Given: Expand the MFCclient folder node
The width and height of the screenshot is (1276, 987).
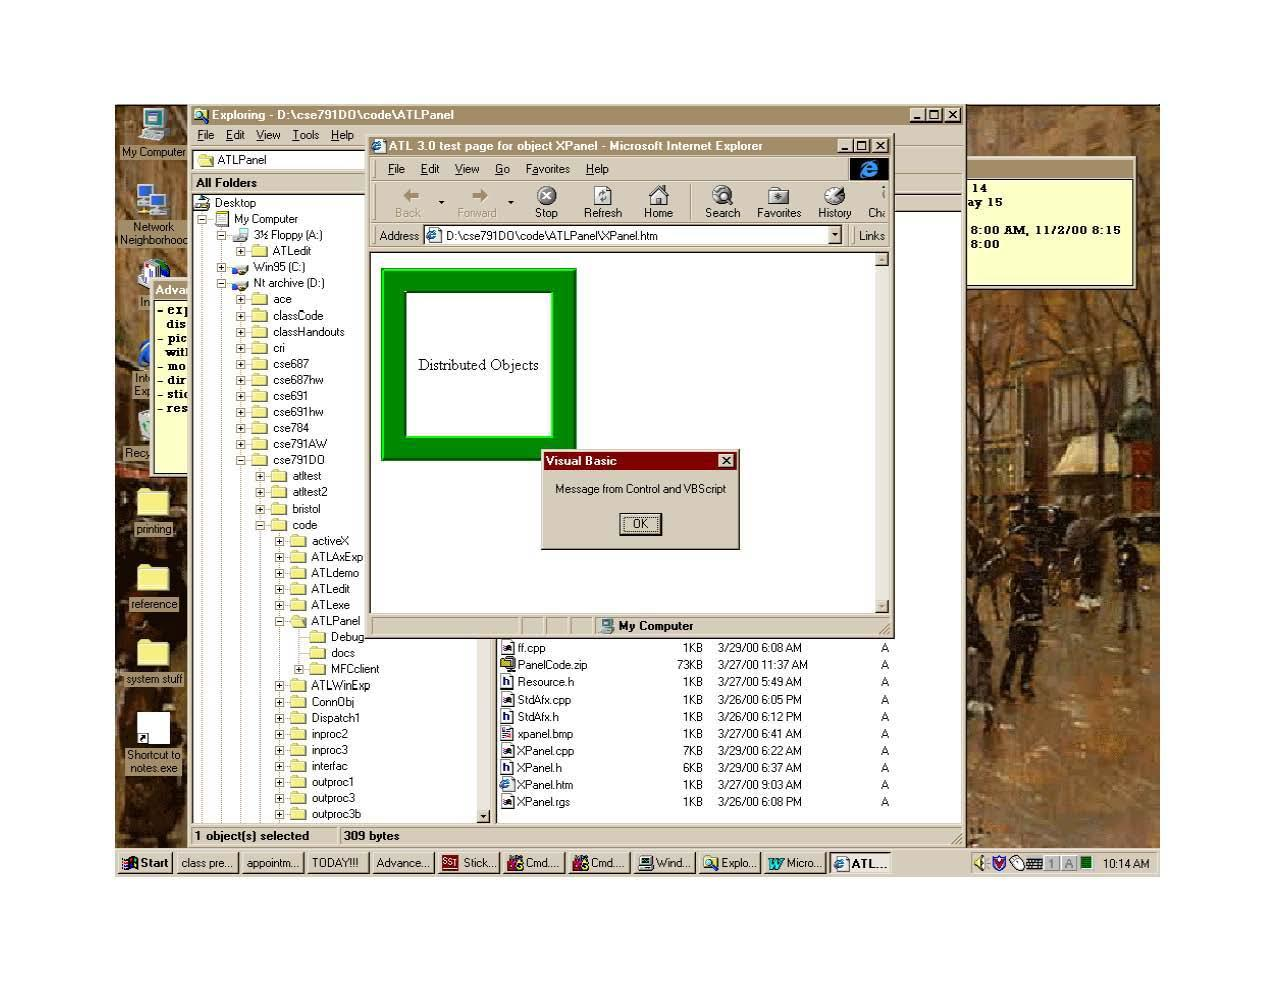Looking at the screenshot, I should point(299,669).
